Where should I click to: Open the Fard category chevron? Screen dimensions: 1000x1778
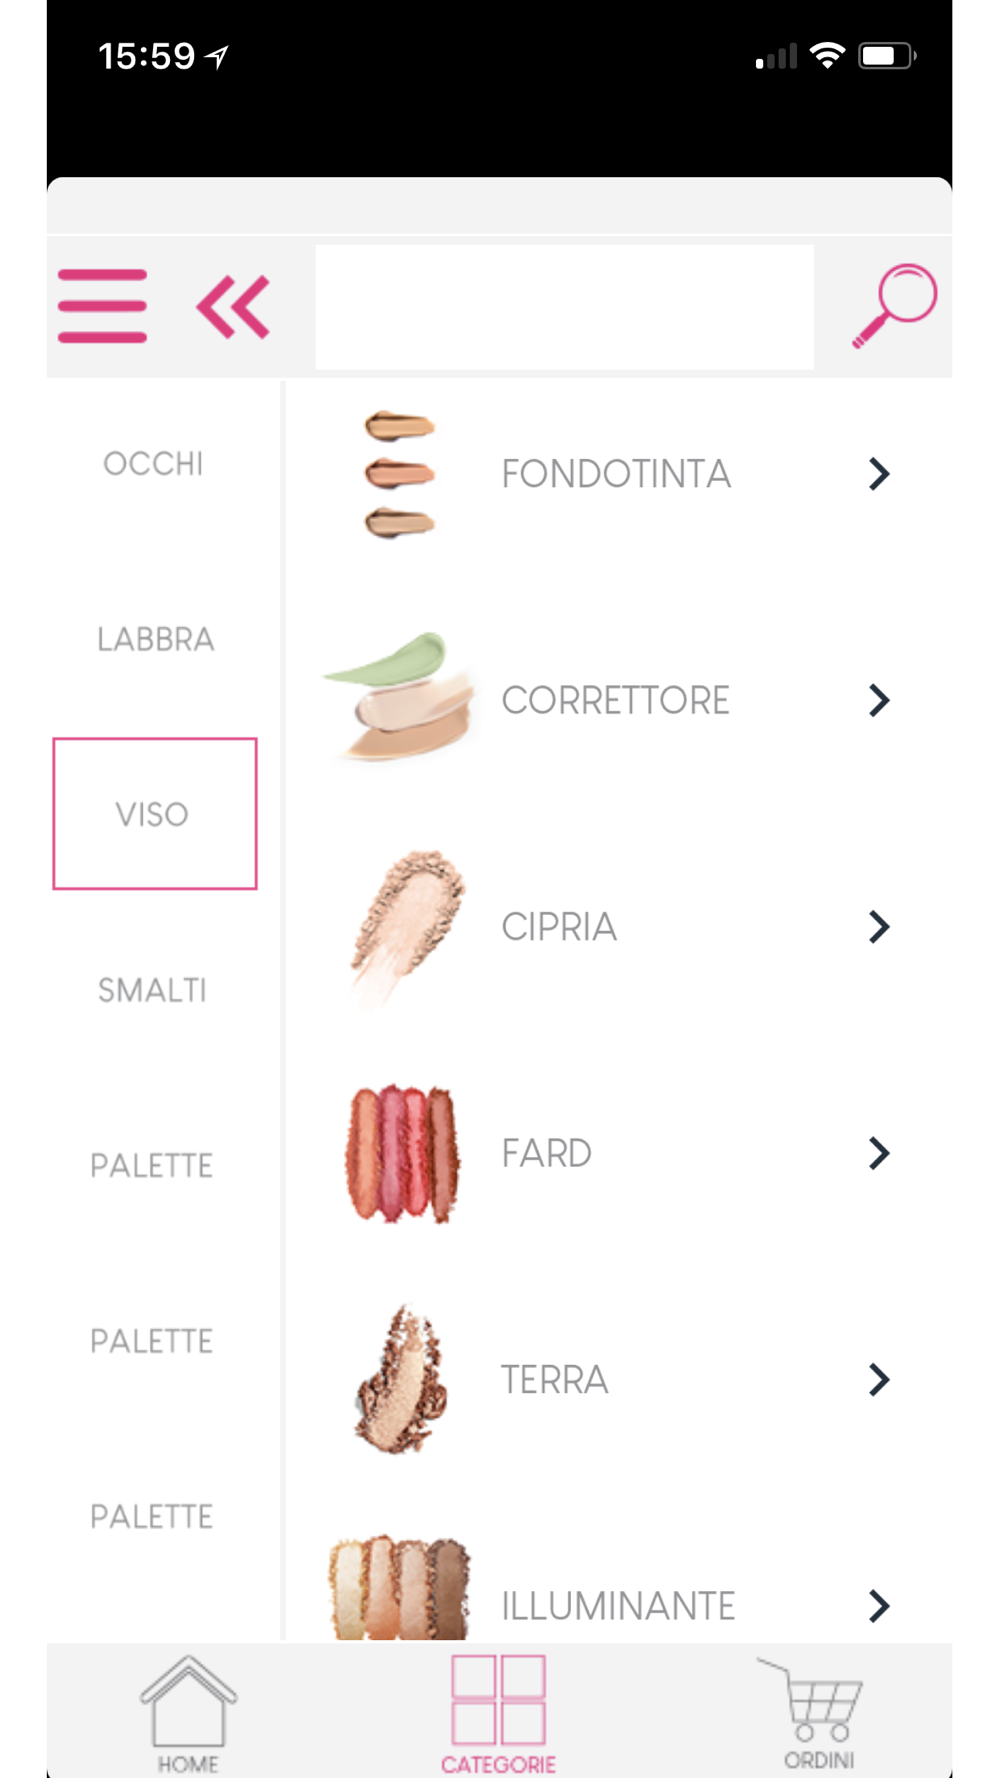(879, 1153)
